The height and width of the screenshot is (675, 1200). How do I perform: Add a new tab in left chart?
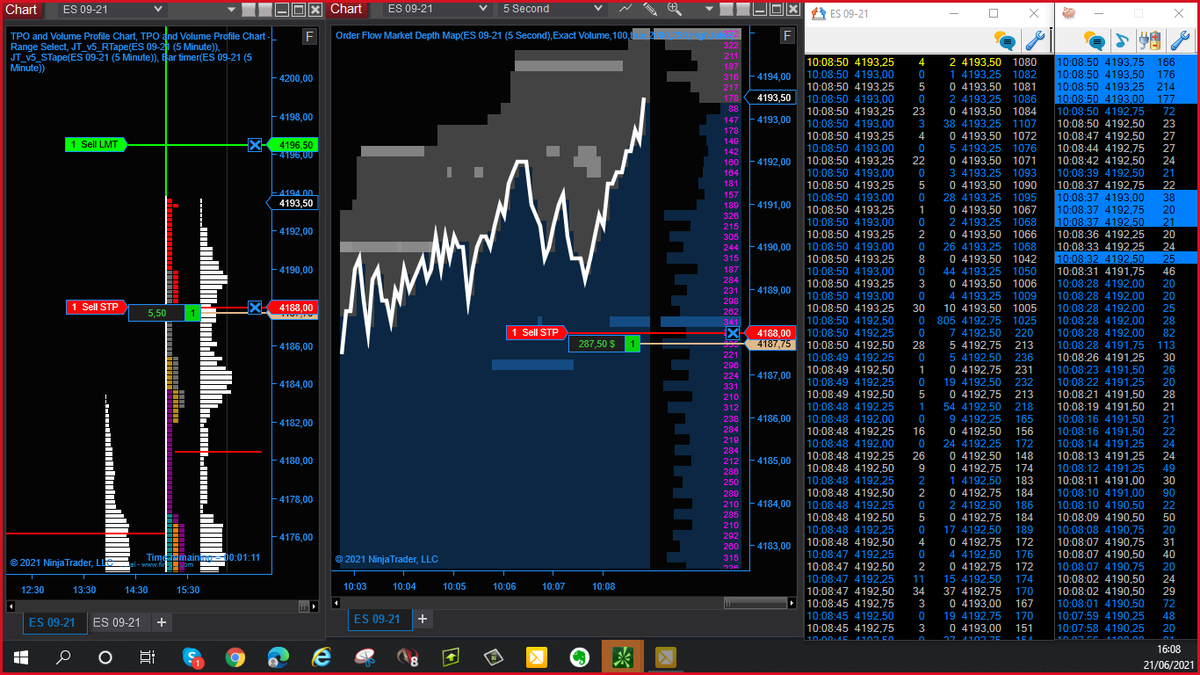tap(162, 622)
